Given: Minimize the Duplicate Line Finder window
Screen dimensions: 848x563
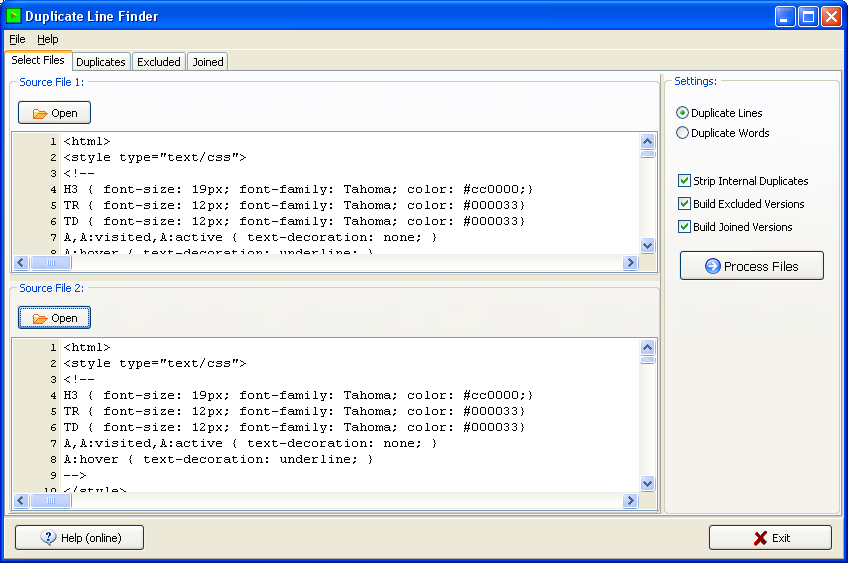Looking at the screenshot, I should pyautogui.click(x=785, y=17).
